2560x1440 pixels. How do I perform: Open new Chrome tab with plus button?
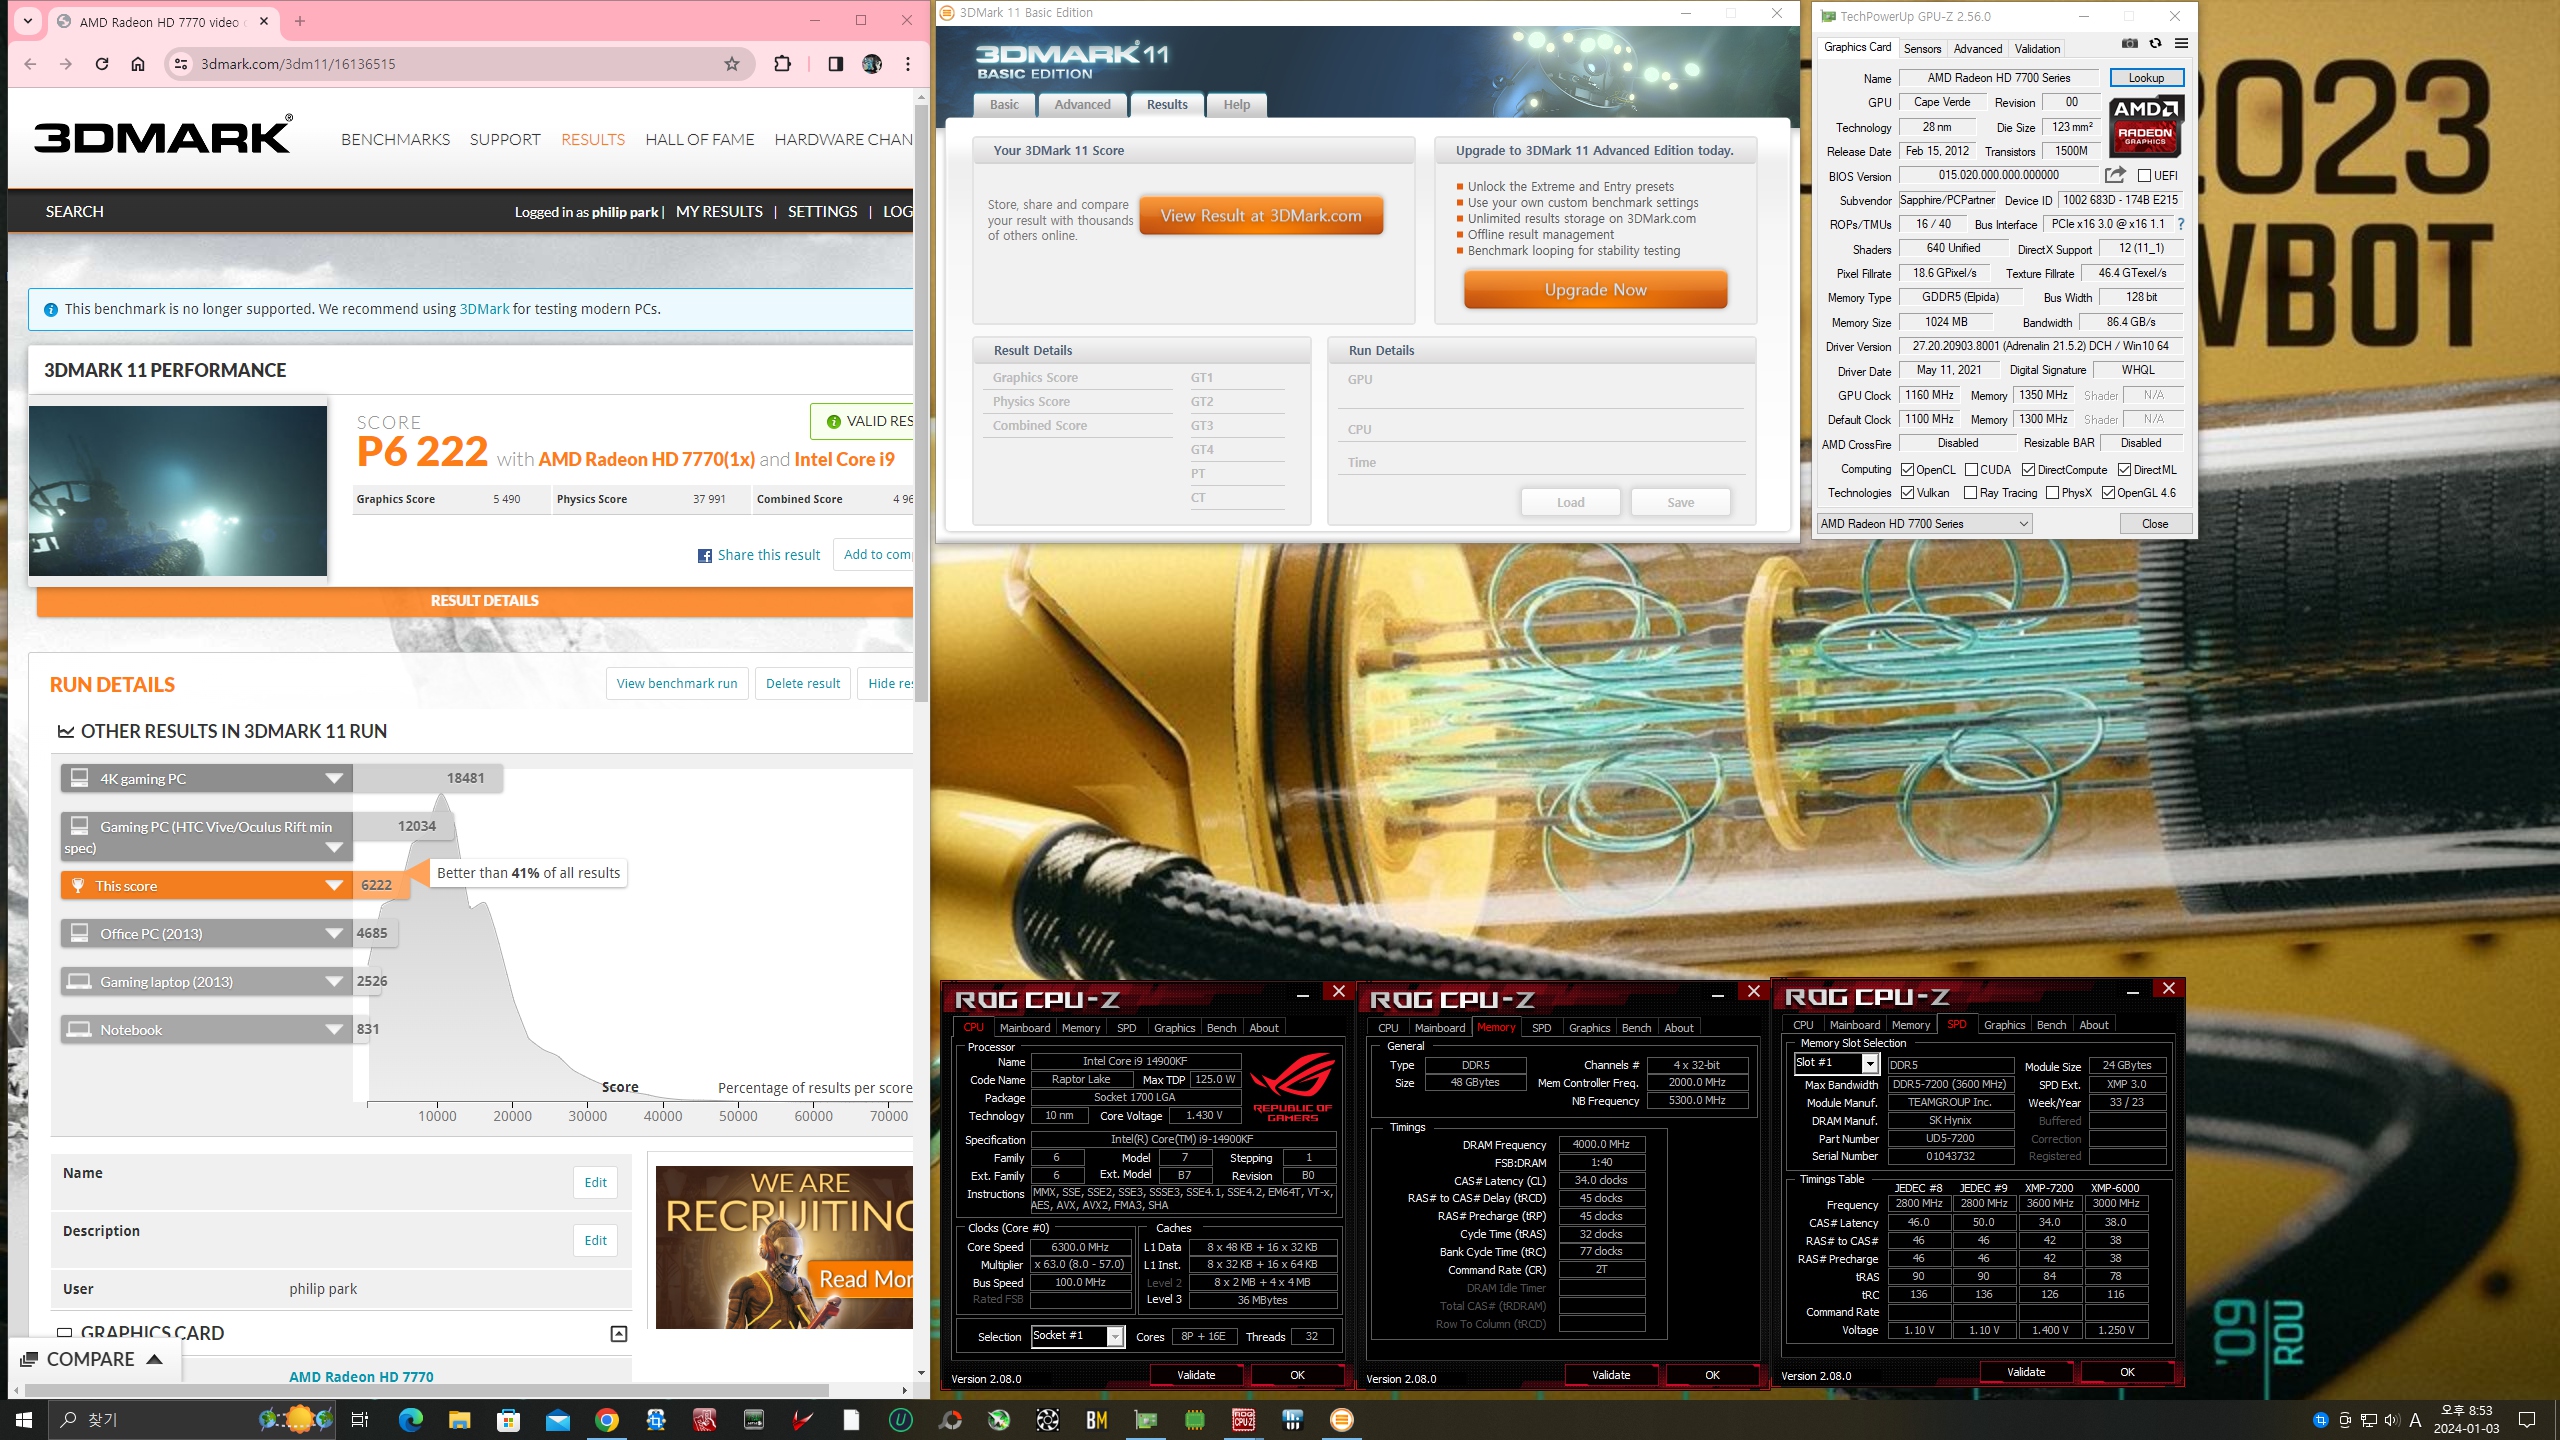[300, 21]
